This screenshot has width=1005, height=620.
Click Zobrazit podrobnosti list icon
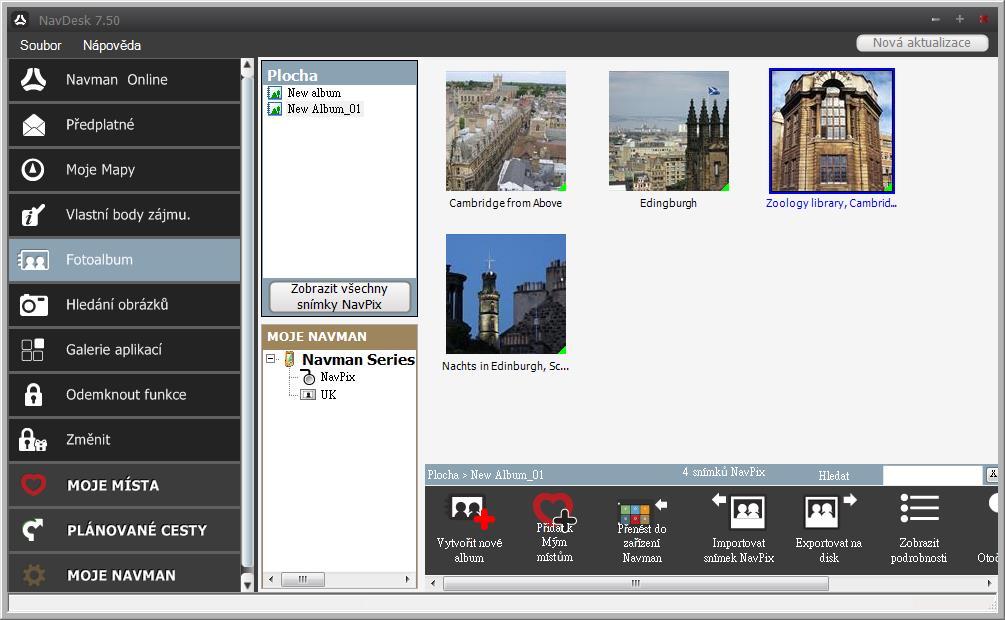[x=919, y=508]
